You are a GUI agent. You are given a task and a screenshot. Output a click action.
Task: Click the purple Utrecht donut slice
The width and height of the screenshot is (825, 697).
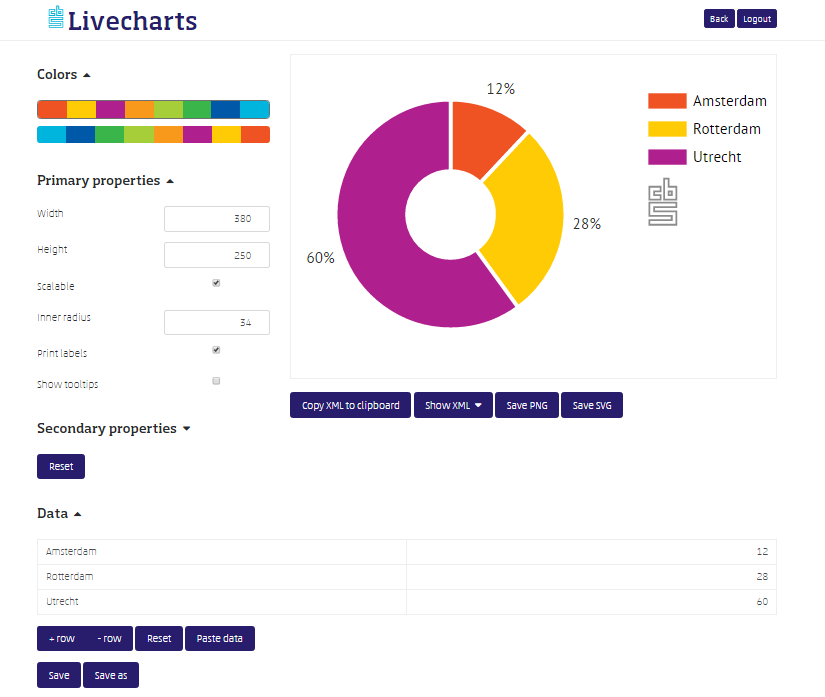380,240
